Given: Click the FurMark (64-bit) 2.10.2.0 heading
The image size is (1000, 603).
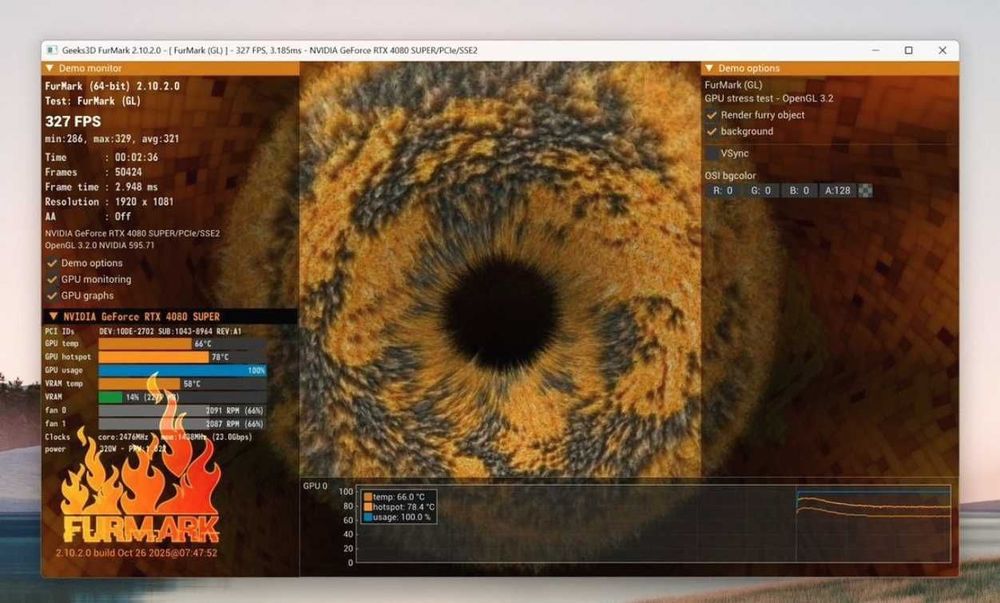Looking at the screenshot, I should (112, 86).
